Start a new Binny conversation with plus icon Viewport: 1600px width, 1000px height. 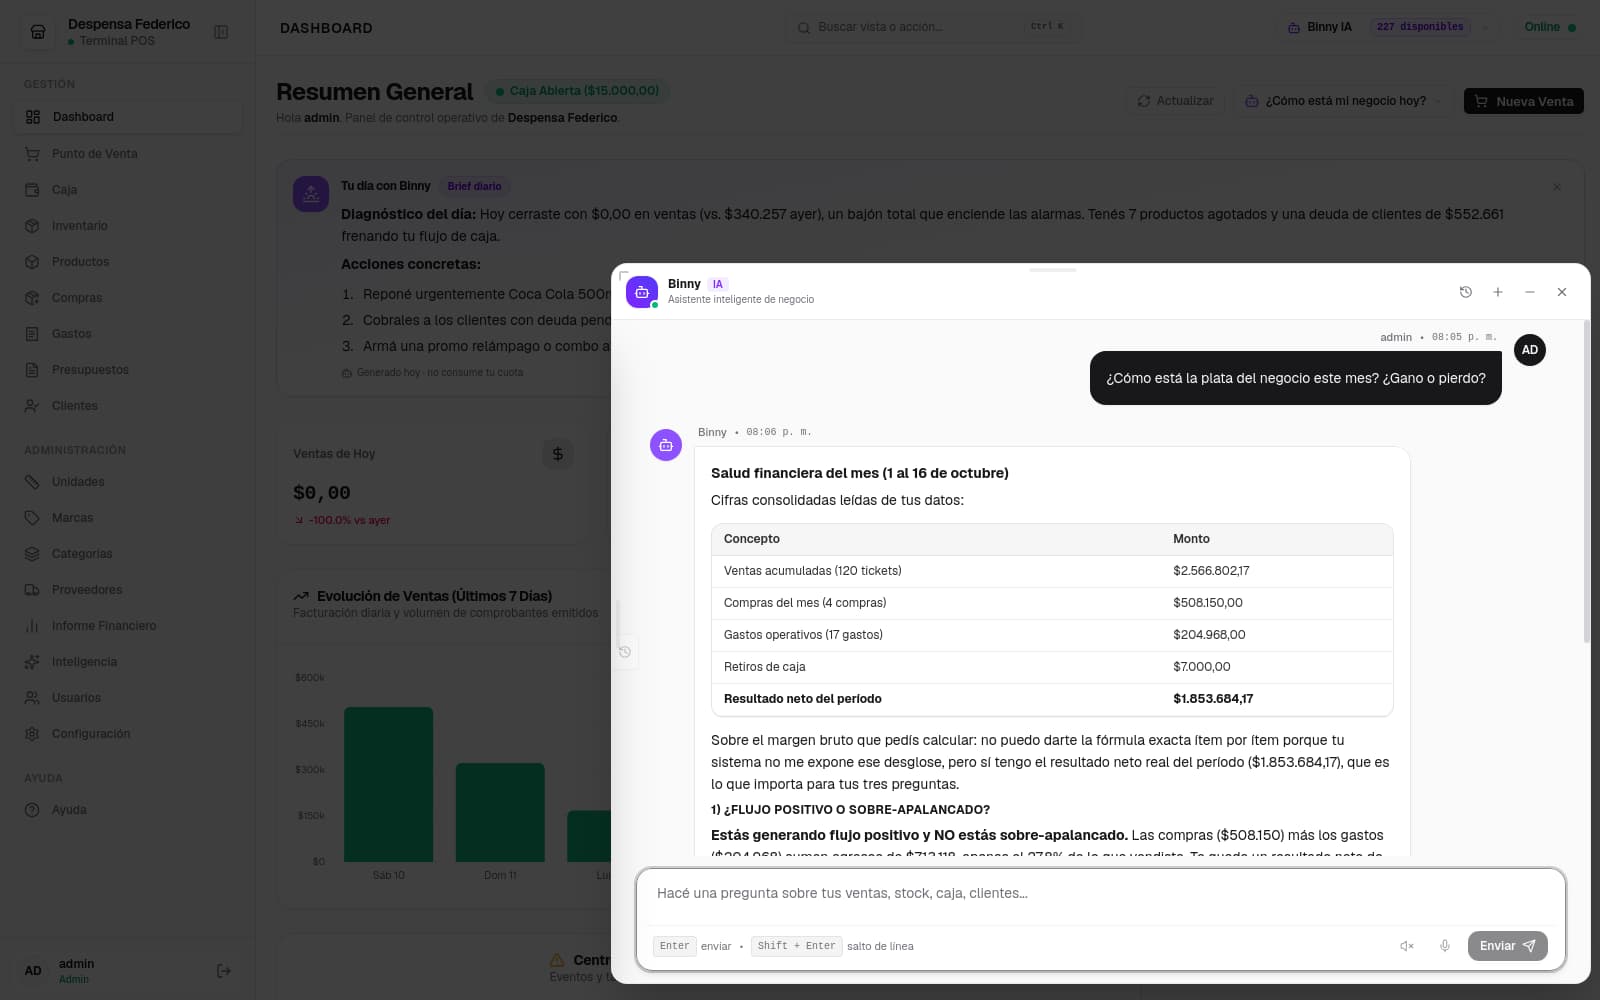[1498, 292]
